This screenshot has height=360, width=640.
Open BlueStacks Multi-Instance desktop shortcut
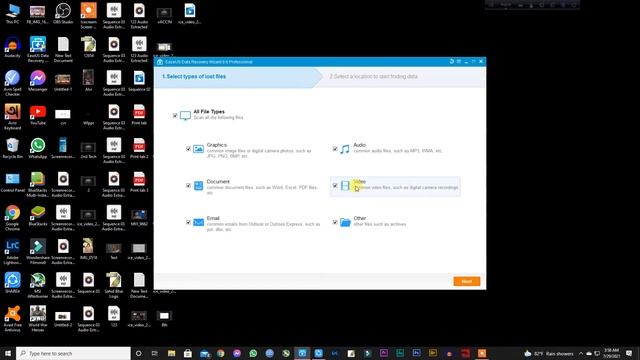[x=38, y=184]
